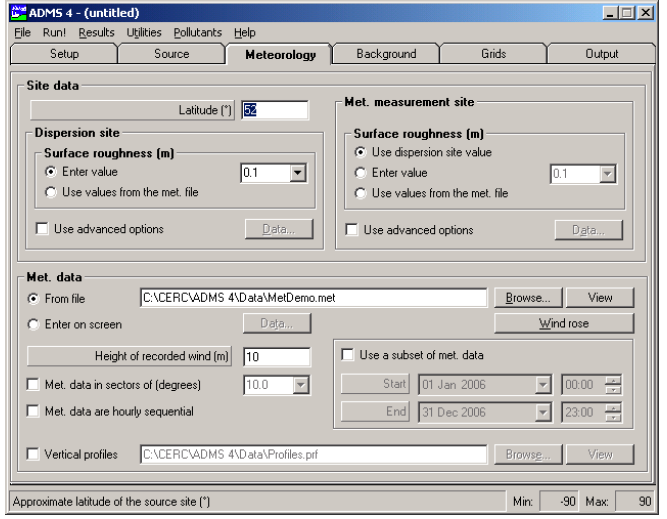This screenshot has width=667, height=519.
Task: Select the Enter on screen radio button
Action: click(33, 325)
